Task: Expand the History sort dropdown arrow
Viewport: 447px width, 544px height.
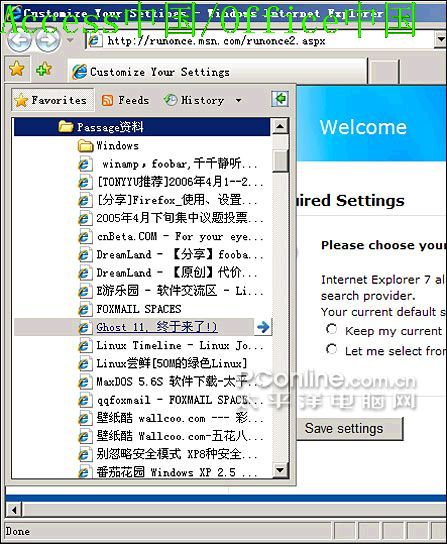Action: 238,101
